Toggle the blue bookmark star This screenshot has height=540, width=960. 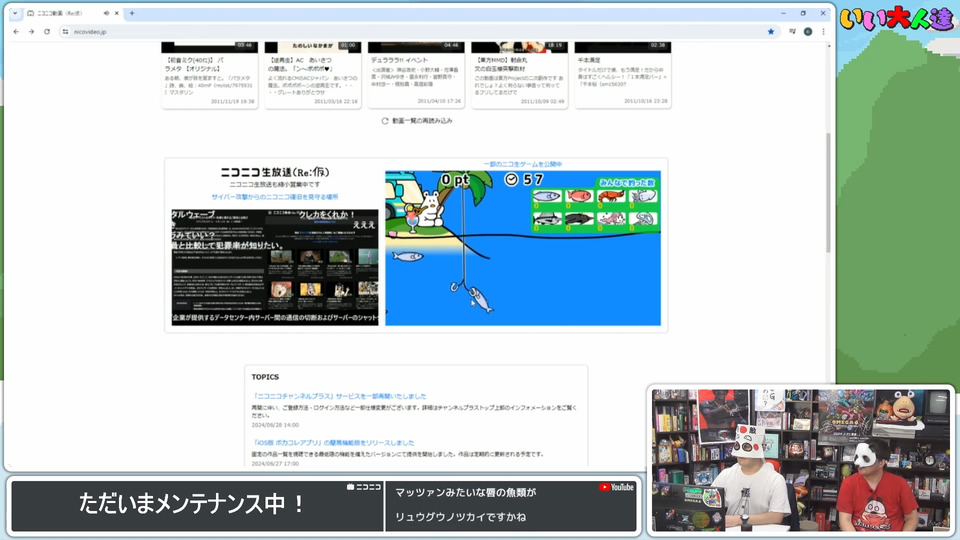point(771,31)
